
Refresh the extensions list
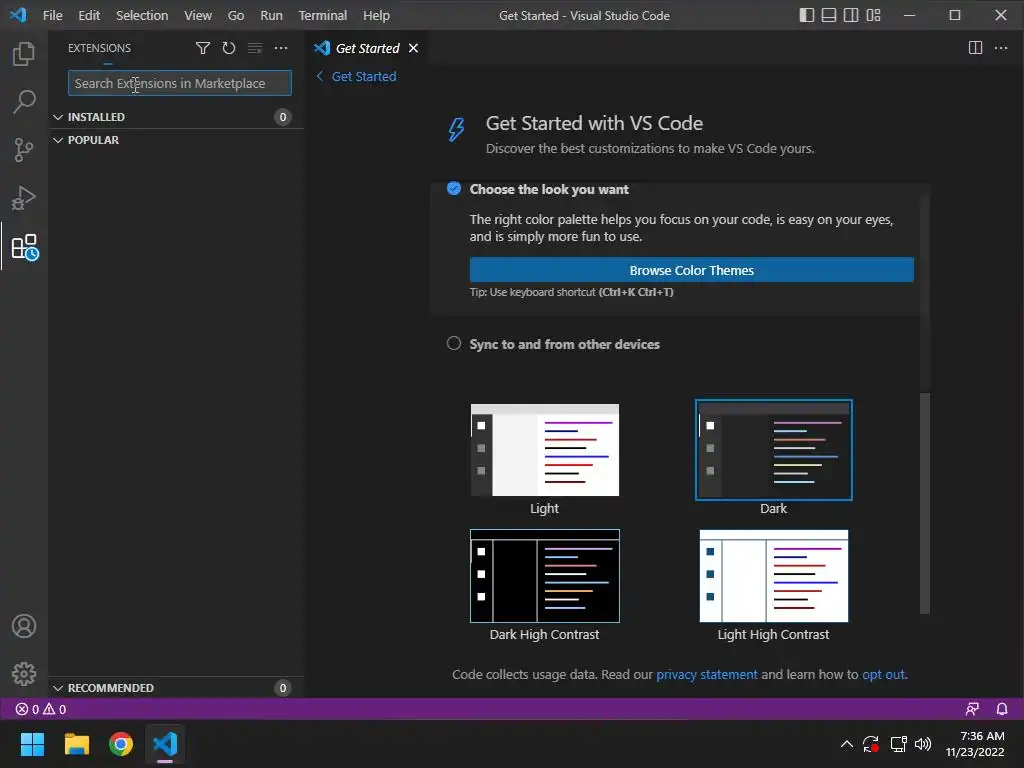(229, 48)
